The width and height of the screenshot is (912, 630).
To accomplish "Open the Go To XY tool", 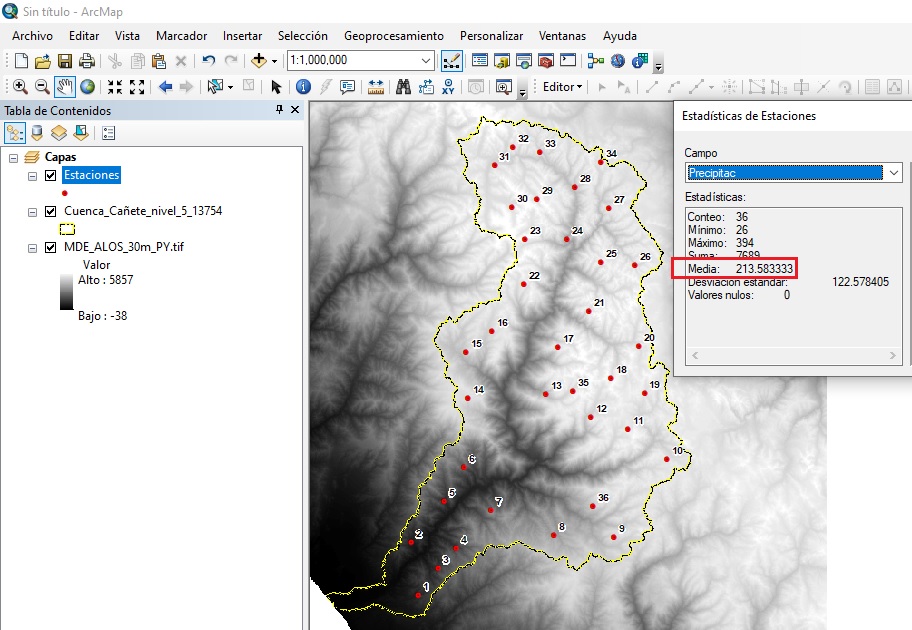I will pyautogui.click(x=448, y=87).
